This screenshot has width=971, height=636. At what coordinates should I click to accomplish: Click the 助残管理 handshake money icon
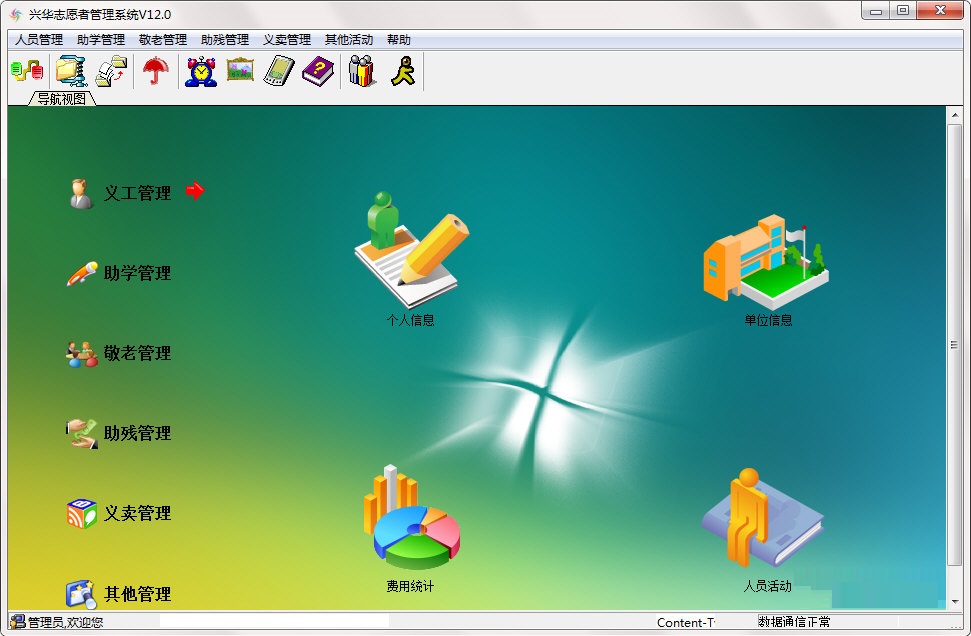click(x=82, y=433)
